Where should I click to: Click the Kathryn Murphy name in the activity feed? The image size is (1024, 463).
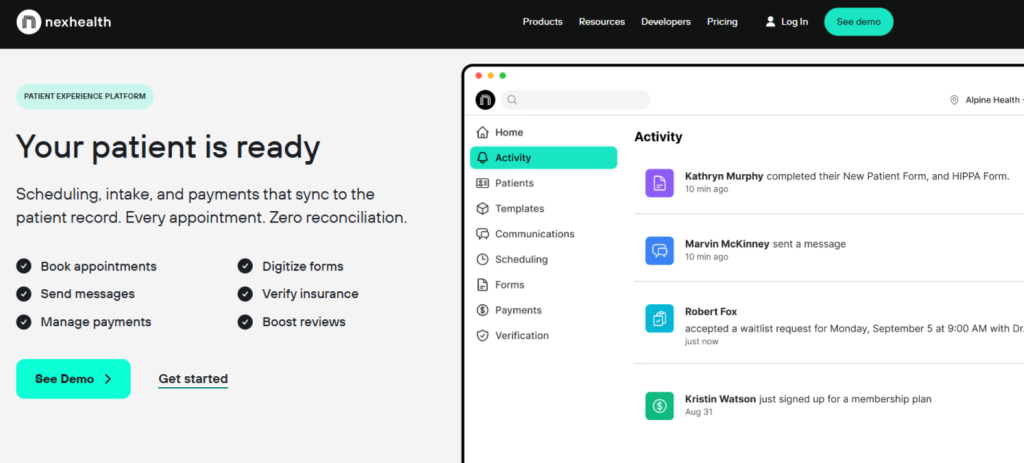[724, 176]
